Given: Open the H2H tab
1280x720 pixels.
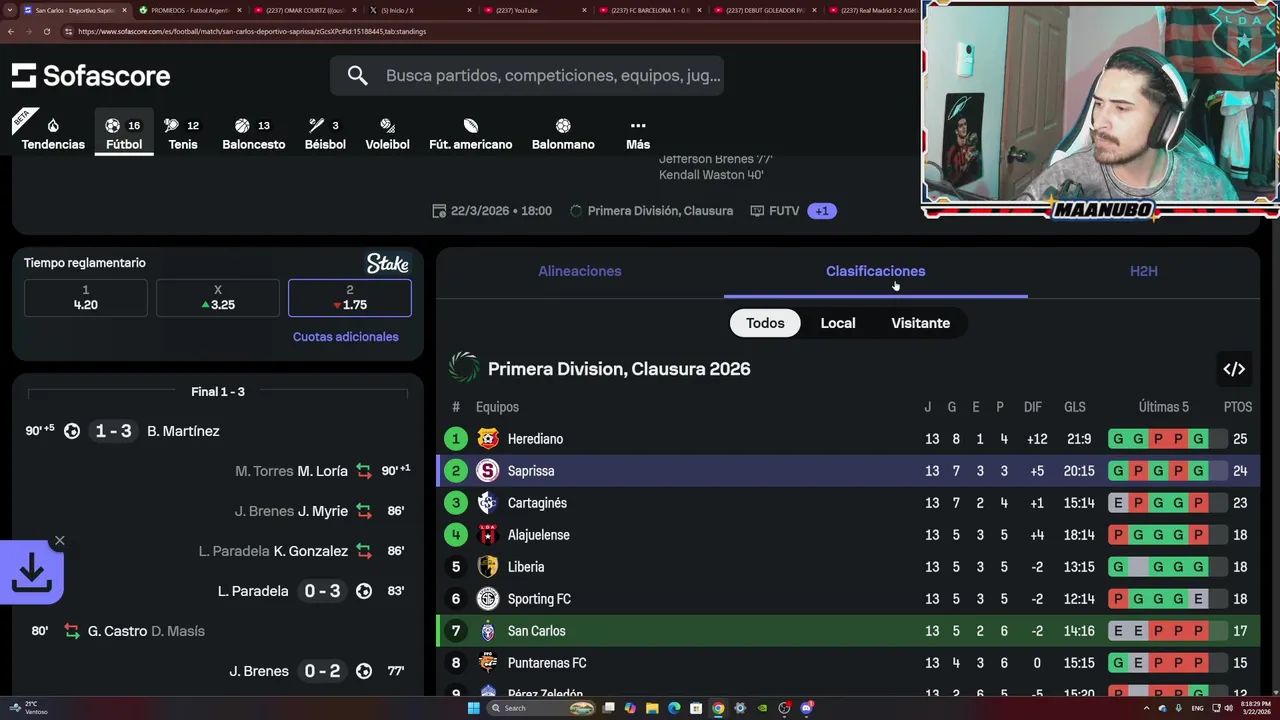Looking at the screenshot, I should (1144, 271).
